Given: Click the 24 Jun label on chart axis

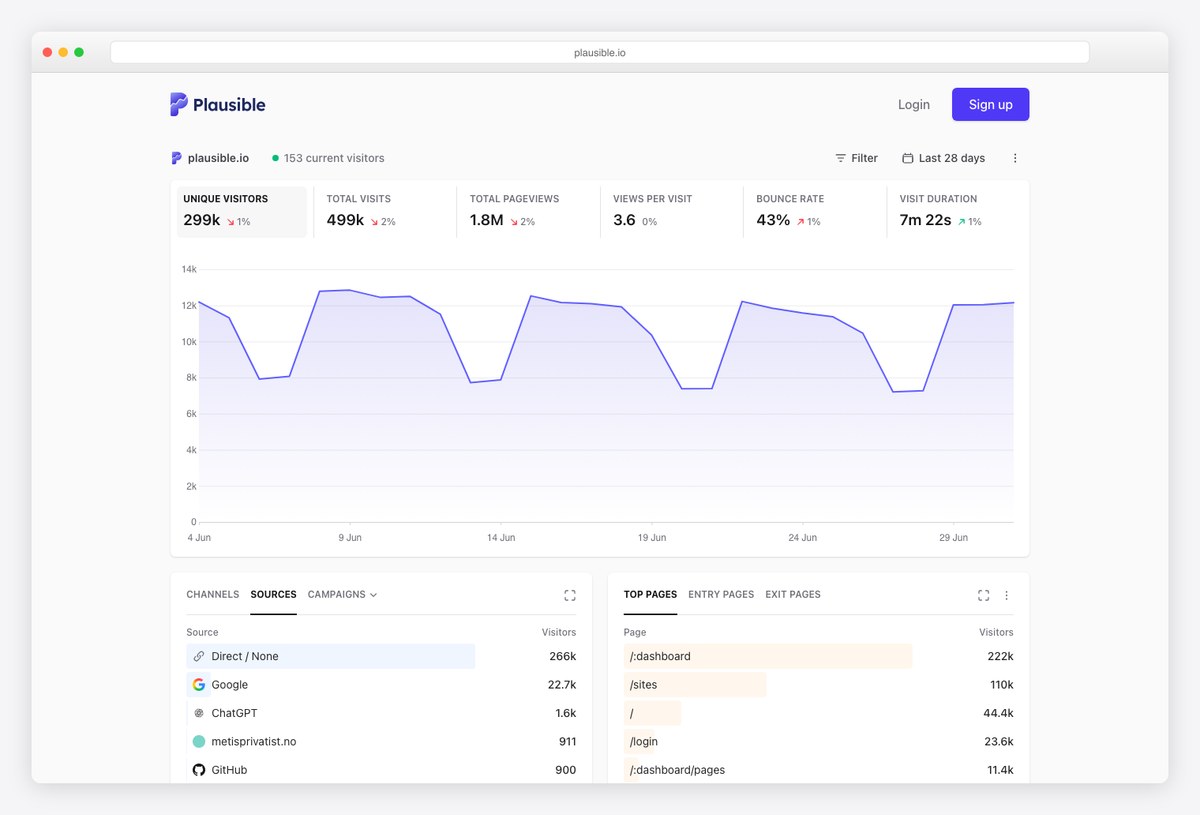Looking at the screenshot, I should [x=802, y=538].
